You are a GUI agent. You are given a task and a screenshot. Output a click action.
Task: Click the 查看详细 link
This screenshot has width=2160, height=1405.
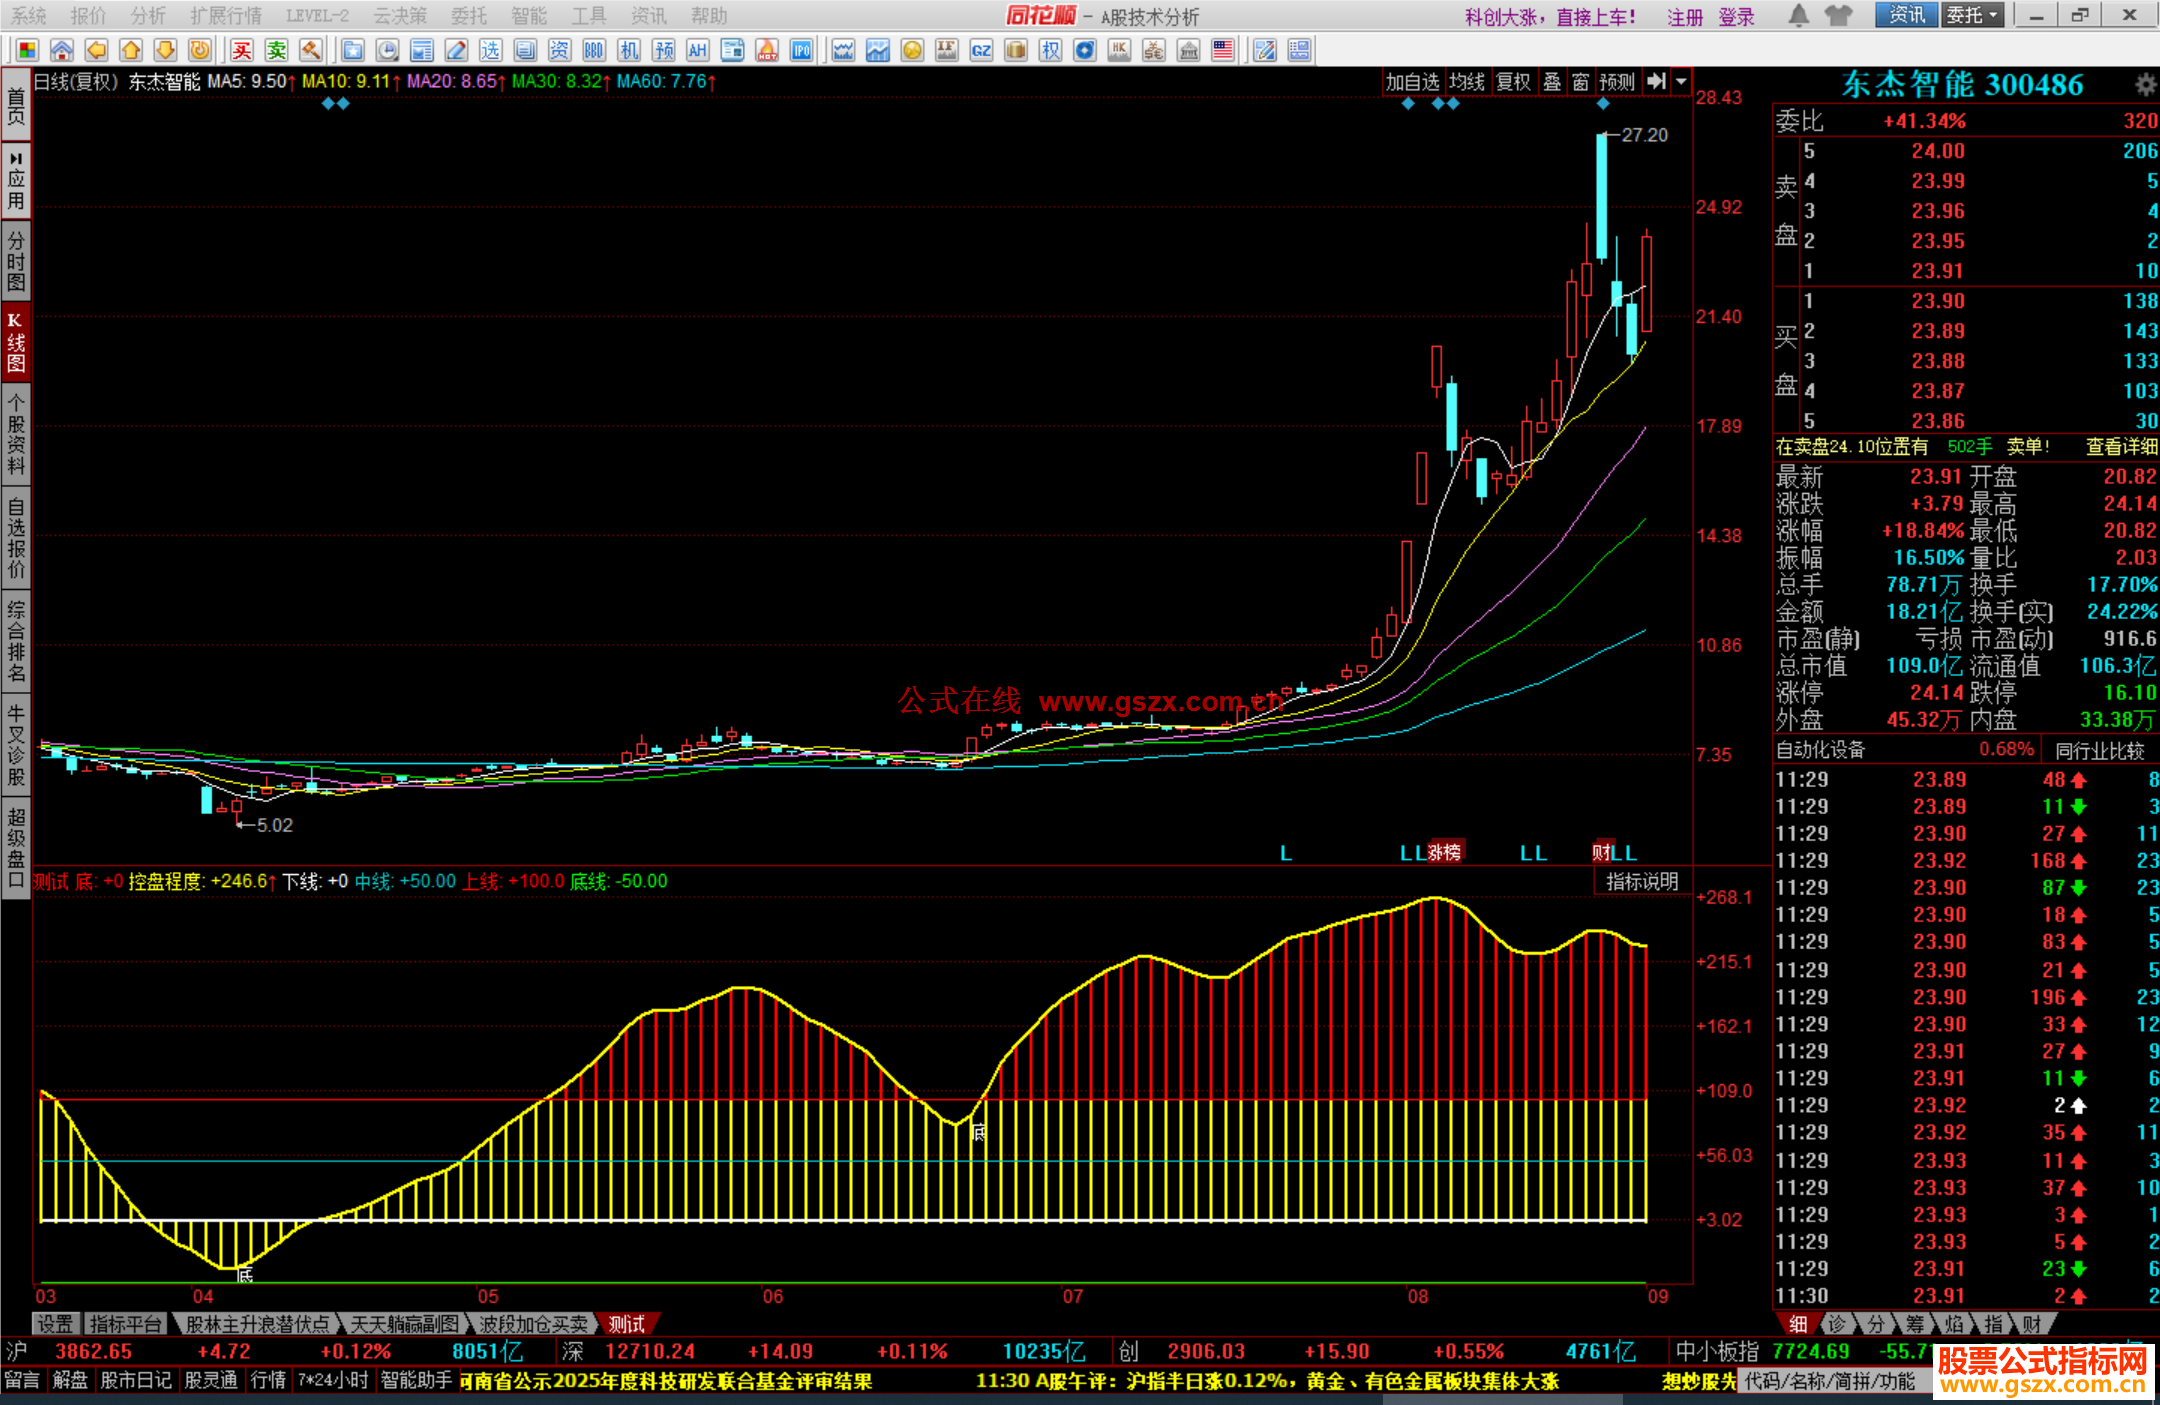click(2120, 447)
